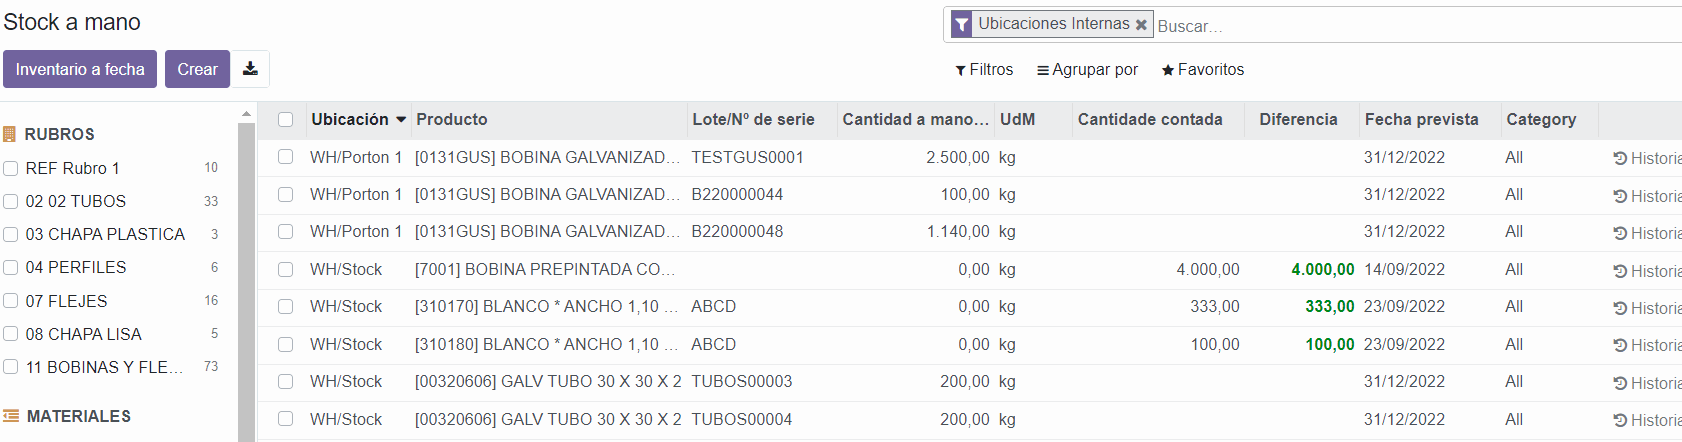Click the RUBROS section icon
Image resolution: width=1682 pixels, height=442 pixels.
tap(10, 134)
